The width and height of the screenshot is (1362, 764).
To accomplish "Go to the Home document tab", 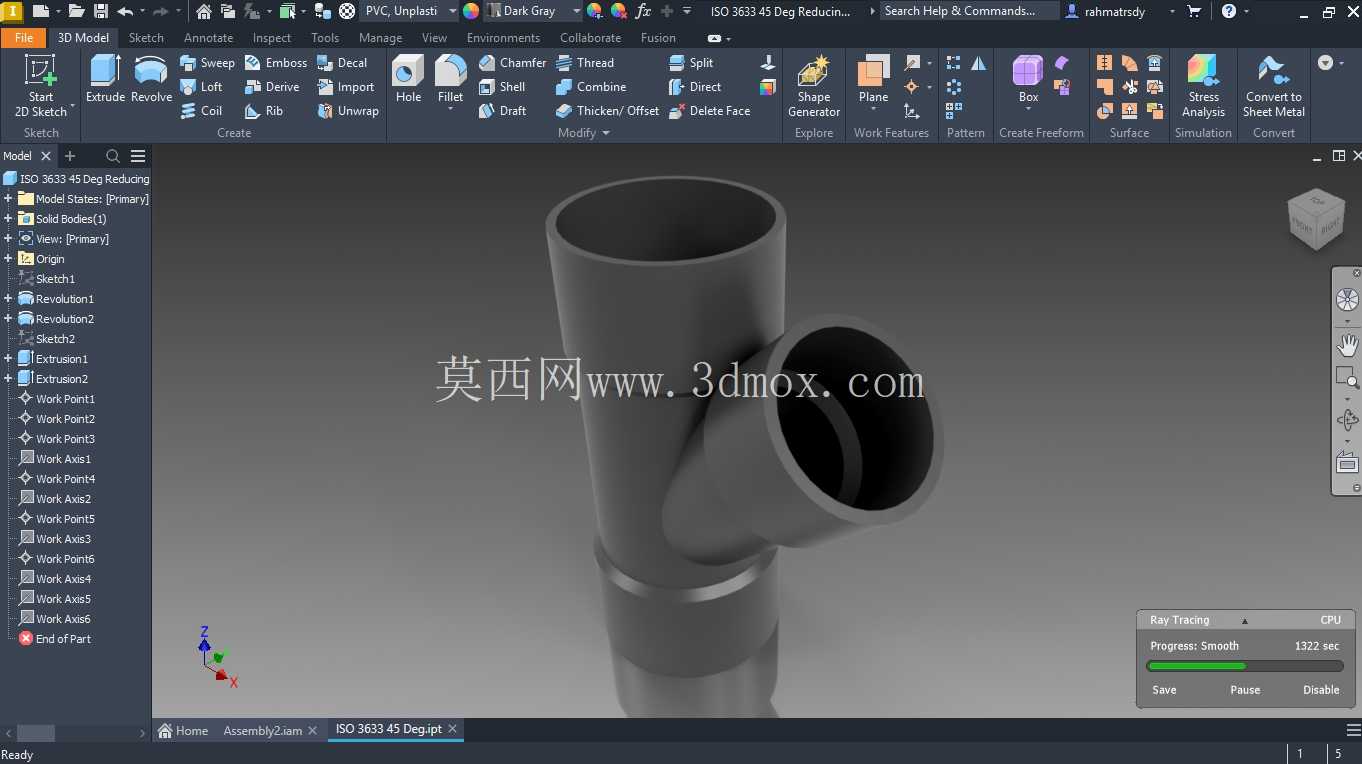I will click(x=183, y=730).
